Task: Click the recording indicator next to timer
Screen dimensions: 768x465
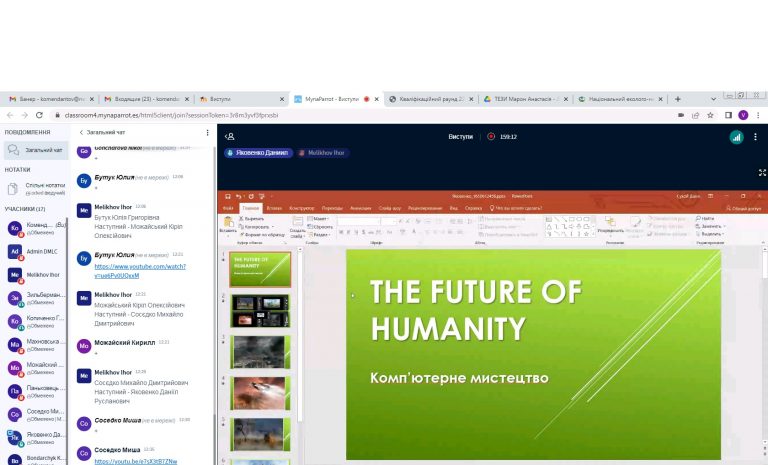Action: (x=491, y=136)
